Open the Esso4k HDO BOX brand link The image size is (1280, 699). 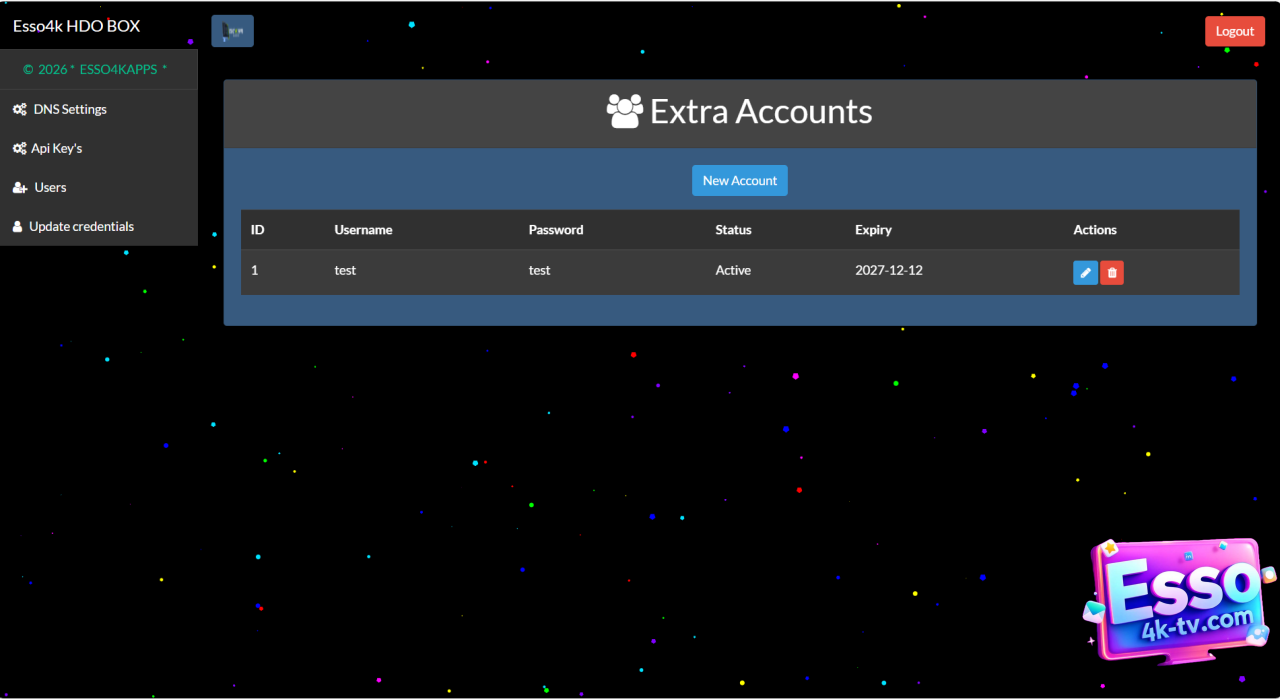point(77,26)
